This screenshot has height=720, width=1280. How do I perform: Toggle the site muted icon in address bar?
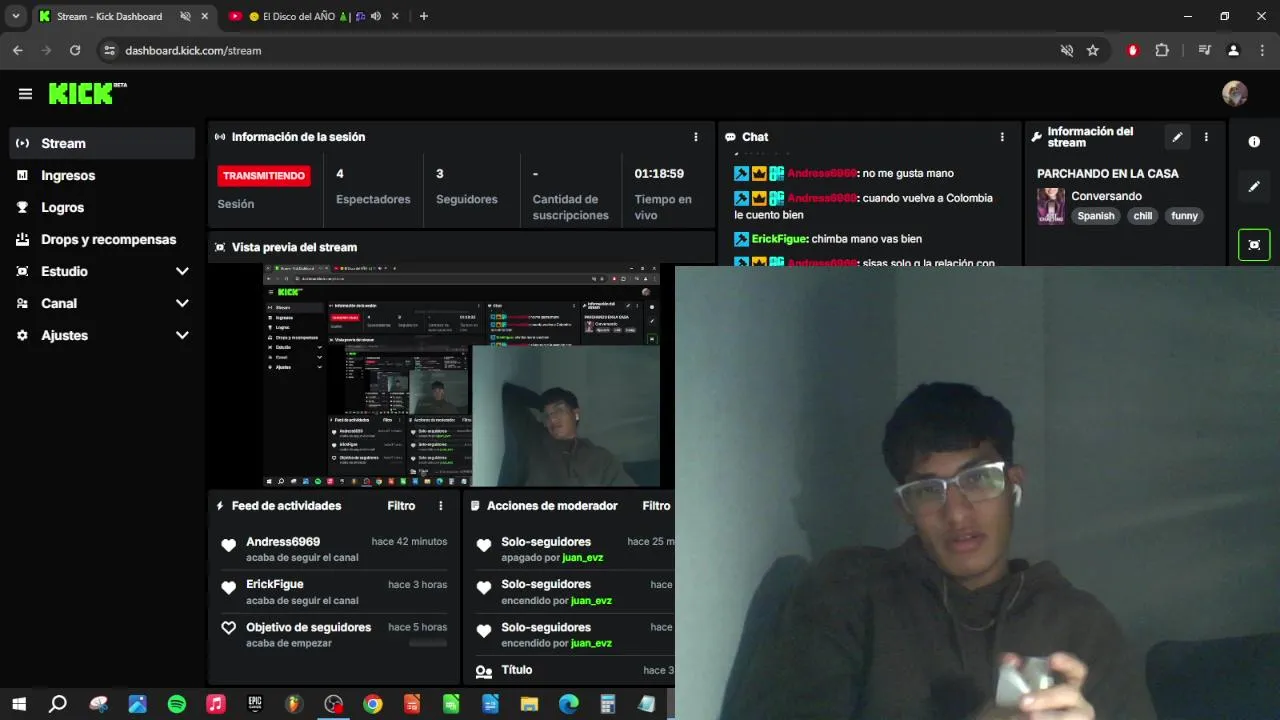pos(1067,50)
